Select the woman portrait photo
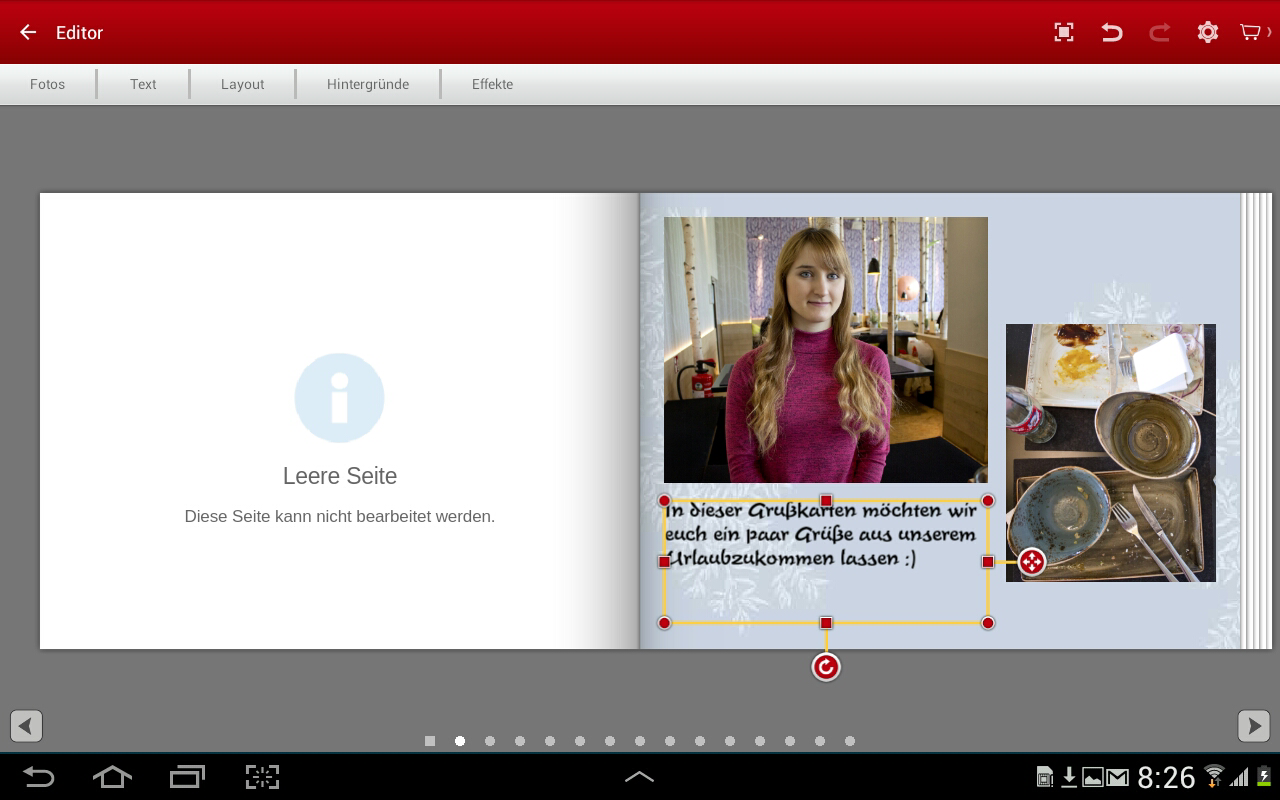This screenshot has height=800, width=1280. 825,350
